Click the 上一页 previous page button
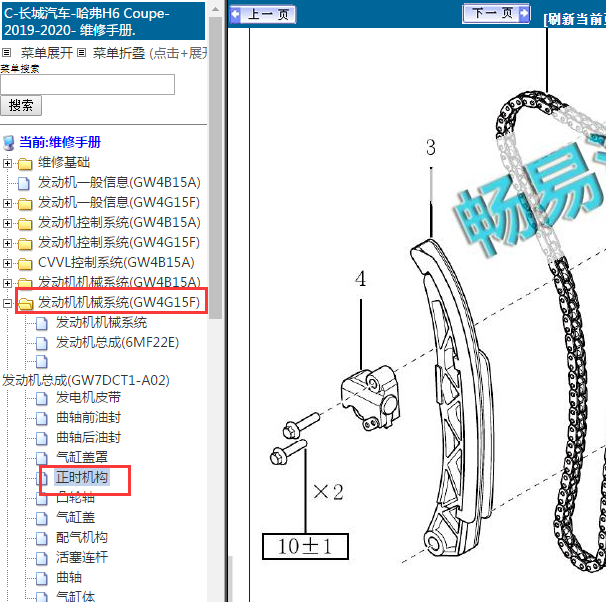This screenshot has width=606, height=602. [x=263, y=14]
